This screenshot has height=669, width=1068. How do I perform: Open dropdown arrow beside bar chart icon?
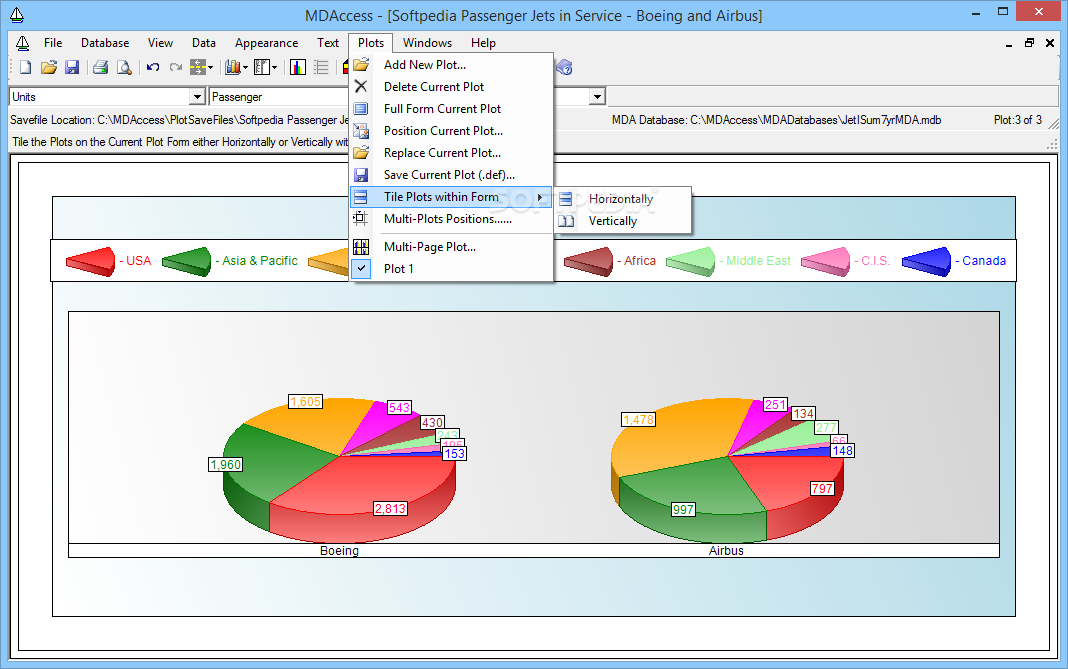click(245, 67)
